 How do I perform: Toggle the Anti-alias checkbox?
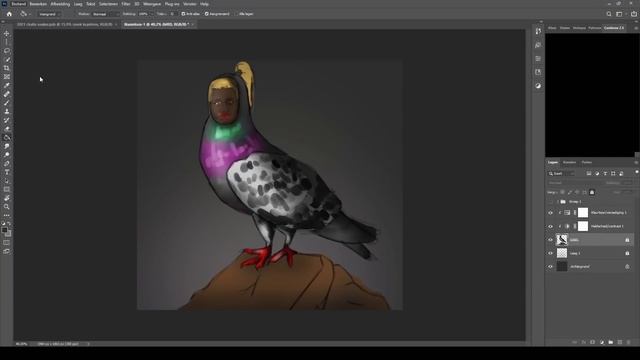(x=183, y=14)
